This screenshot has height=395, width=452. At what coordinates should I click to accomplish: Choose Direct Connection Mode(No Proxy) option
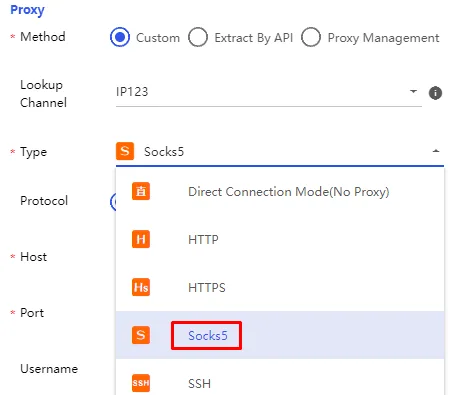coord(280,192)
